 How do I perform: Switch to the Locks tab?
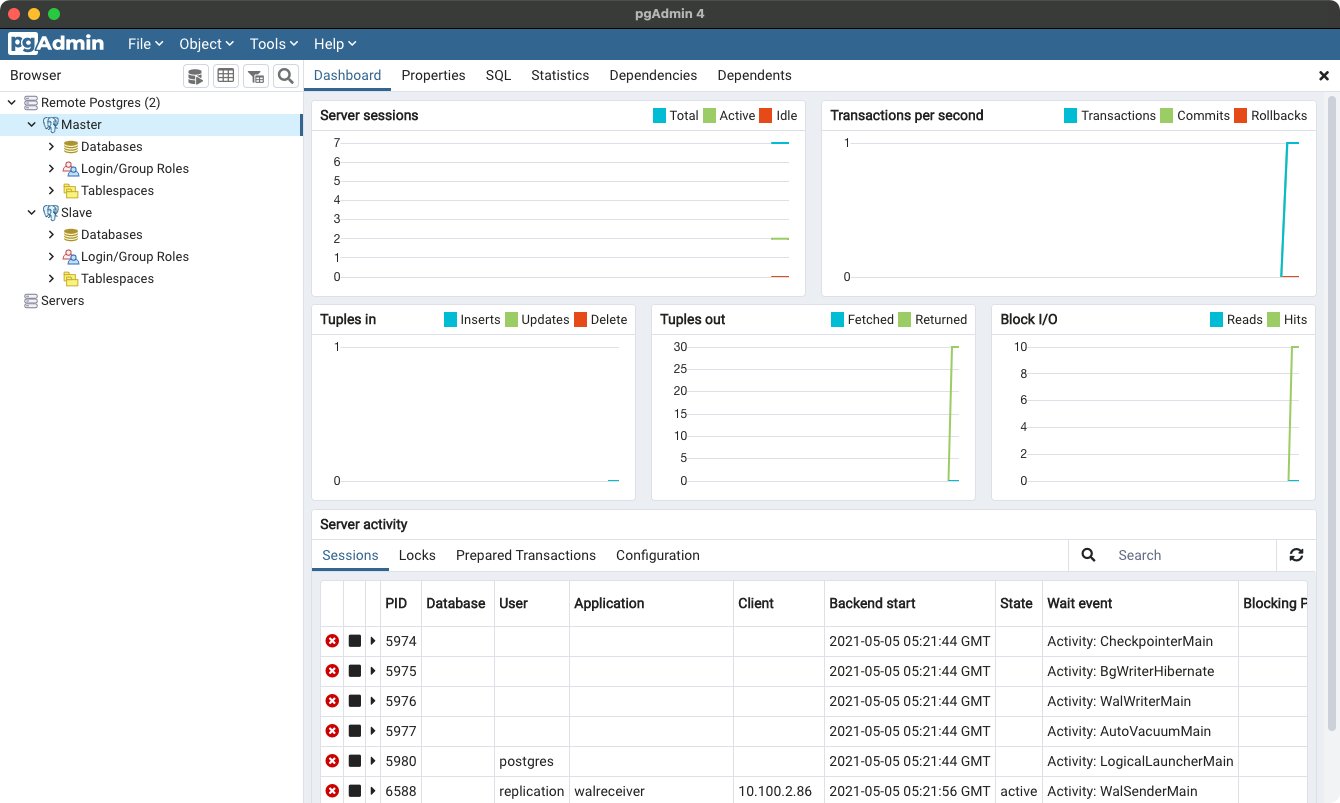(x=417, y=555)
